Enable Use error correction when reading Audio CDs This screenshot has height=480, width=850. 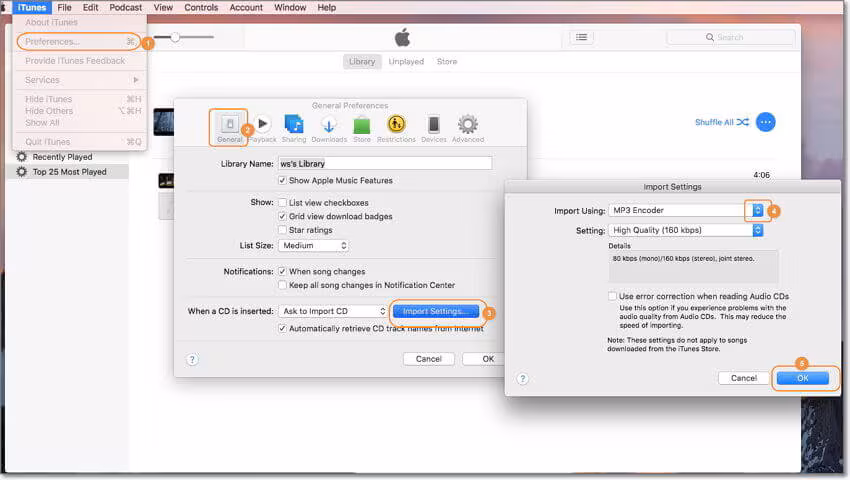[613, 296]
